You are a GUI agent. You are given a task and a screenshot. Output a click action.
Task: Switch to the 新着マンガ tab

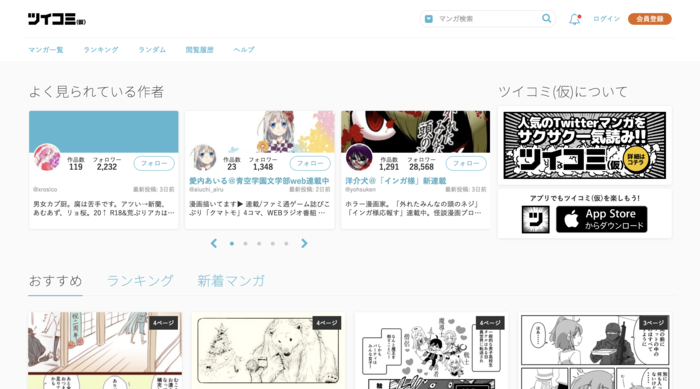(231, 281)
